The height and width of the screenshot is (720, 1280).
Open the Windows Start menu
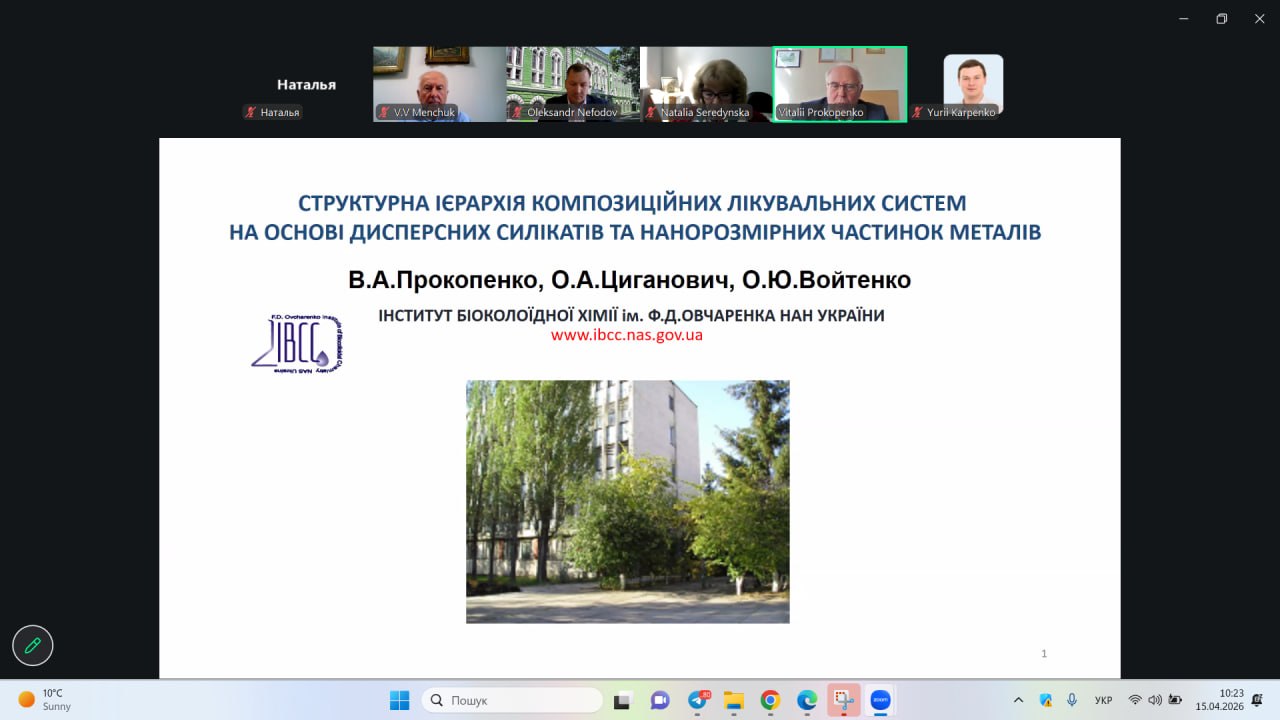coord(399,700)
